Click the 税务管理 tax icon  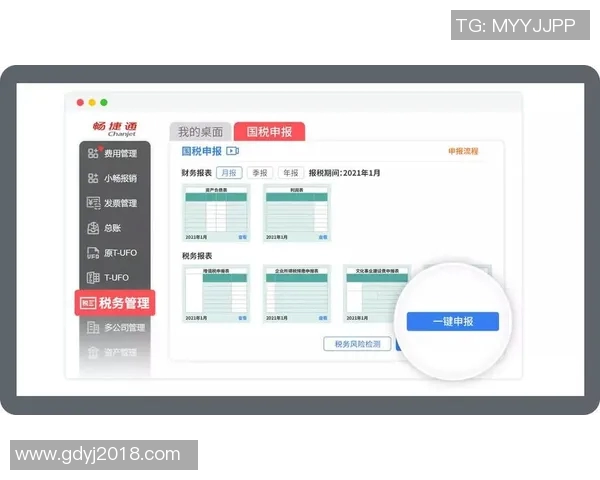pyautogui.click(x=88, y=303)
